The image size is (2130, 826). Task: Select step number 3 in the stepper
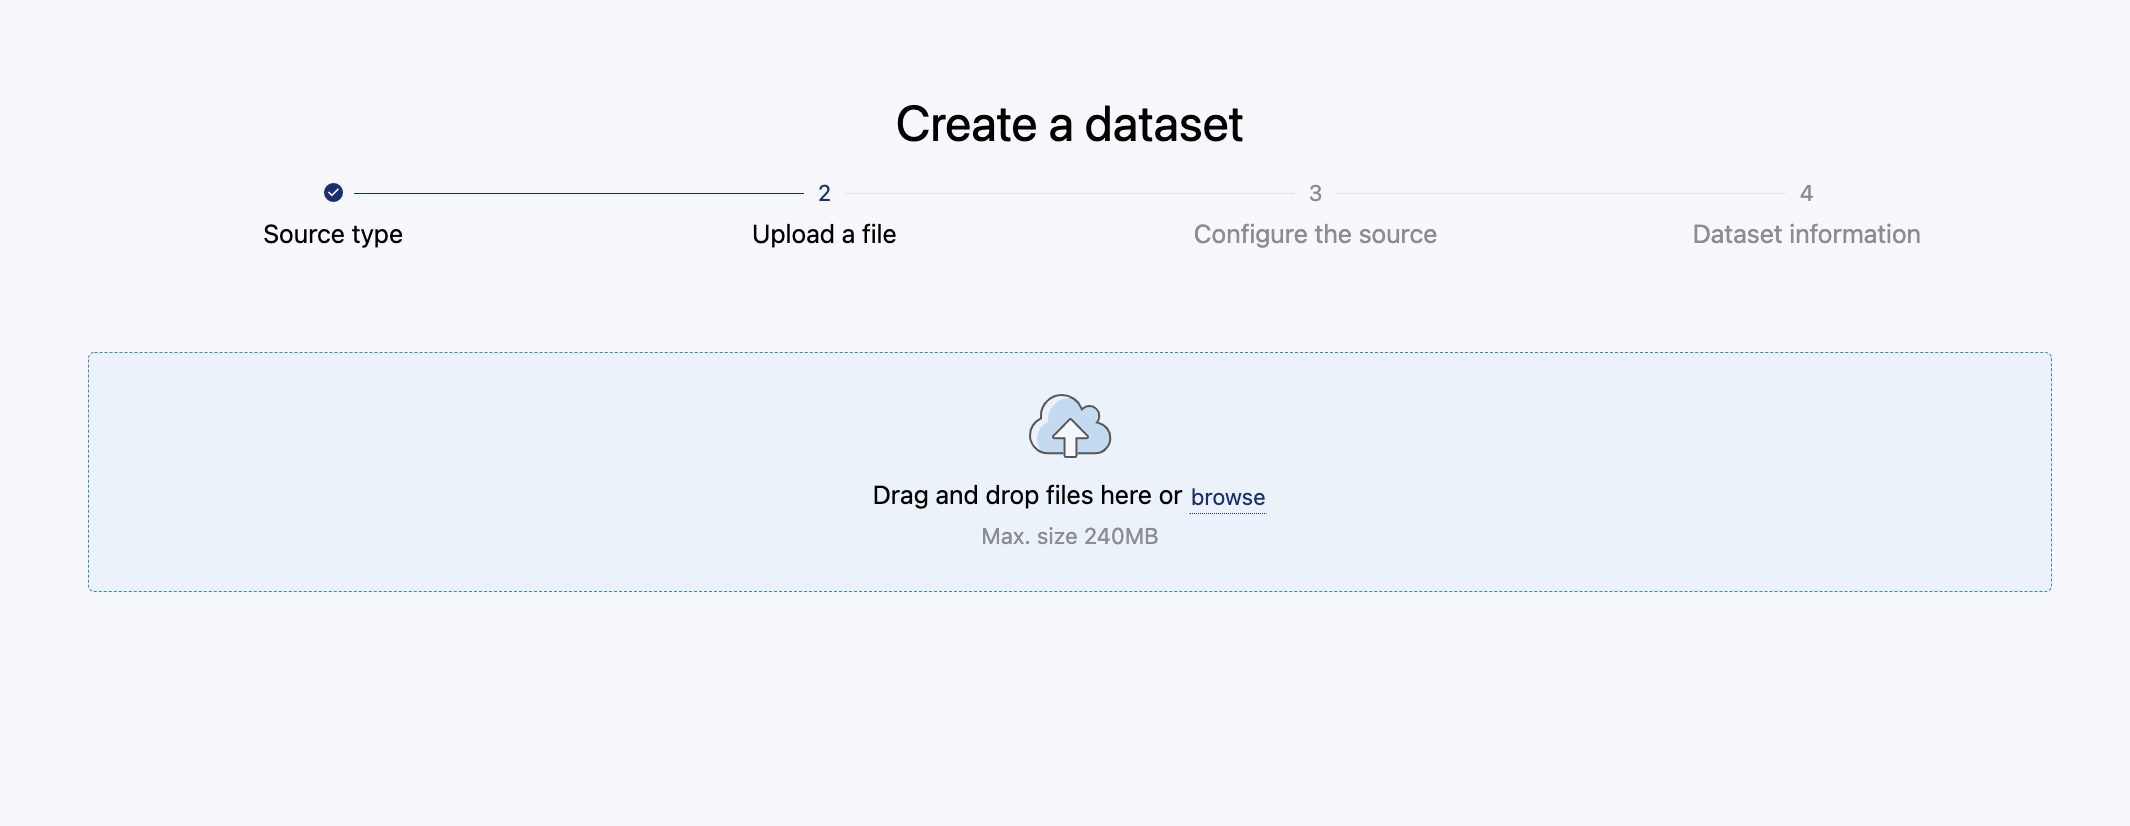tap(1315, 193)
